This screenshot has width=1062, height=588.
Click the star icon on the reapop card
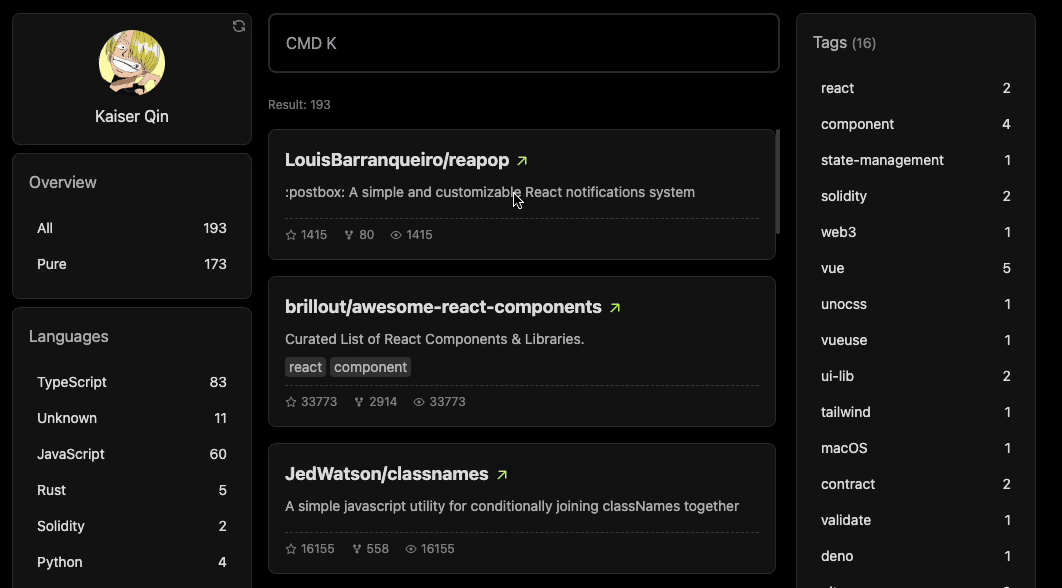(x=291, y=234)
